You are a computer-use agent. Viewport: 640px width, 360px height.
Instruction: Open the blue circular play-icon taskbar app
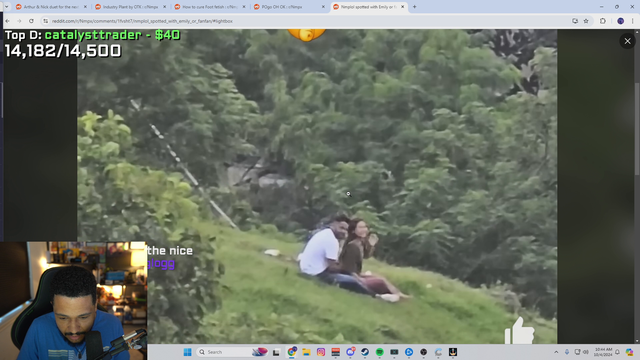[x=409, y=352]
